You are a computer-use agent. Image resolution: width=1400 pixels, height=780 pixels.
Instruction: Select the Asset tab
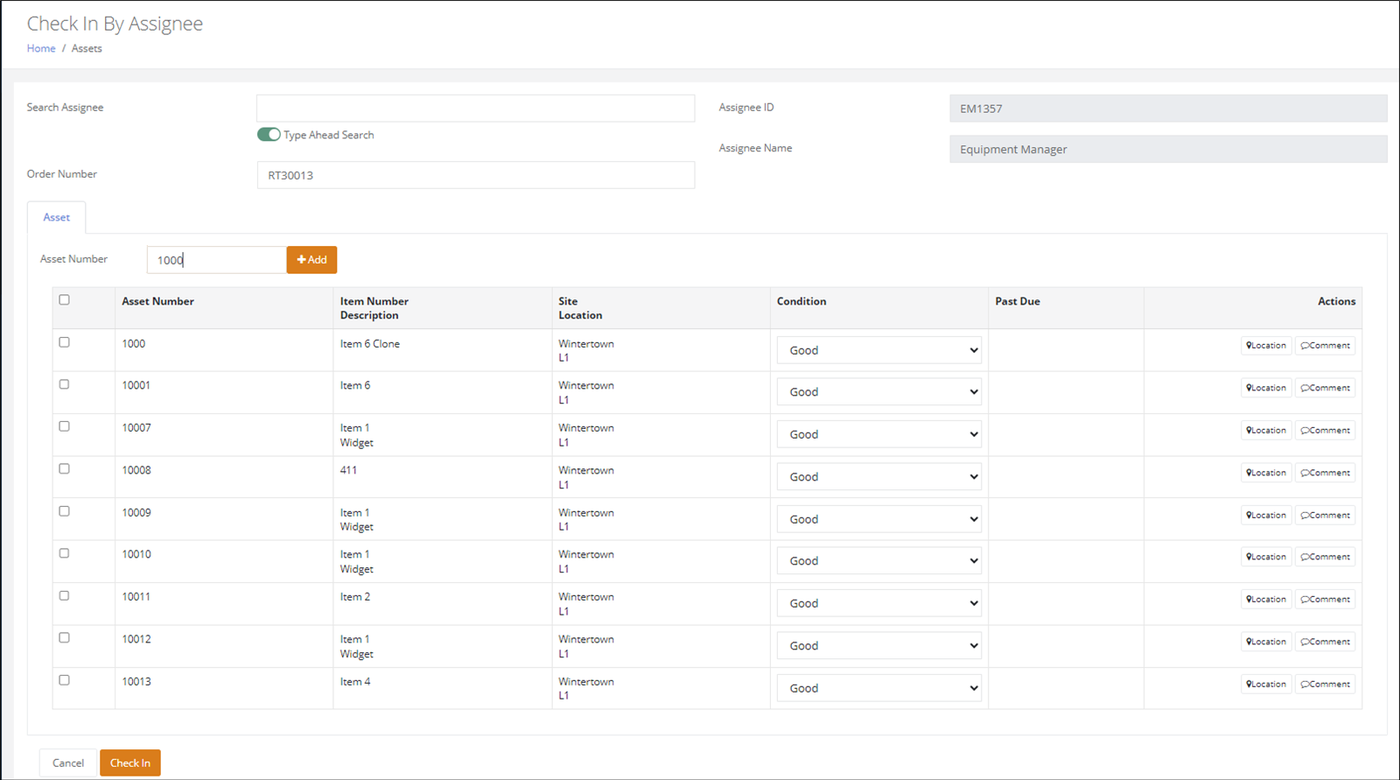[56, 217]
